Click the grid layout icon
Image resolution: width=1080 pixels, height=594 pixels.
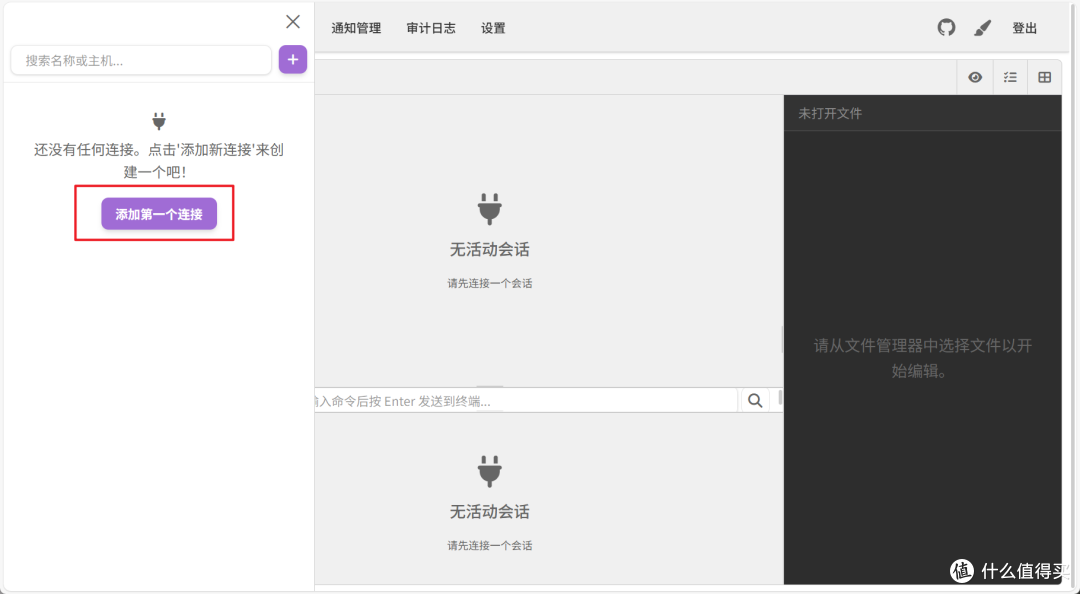(1045, 77)
